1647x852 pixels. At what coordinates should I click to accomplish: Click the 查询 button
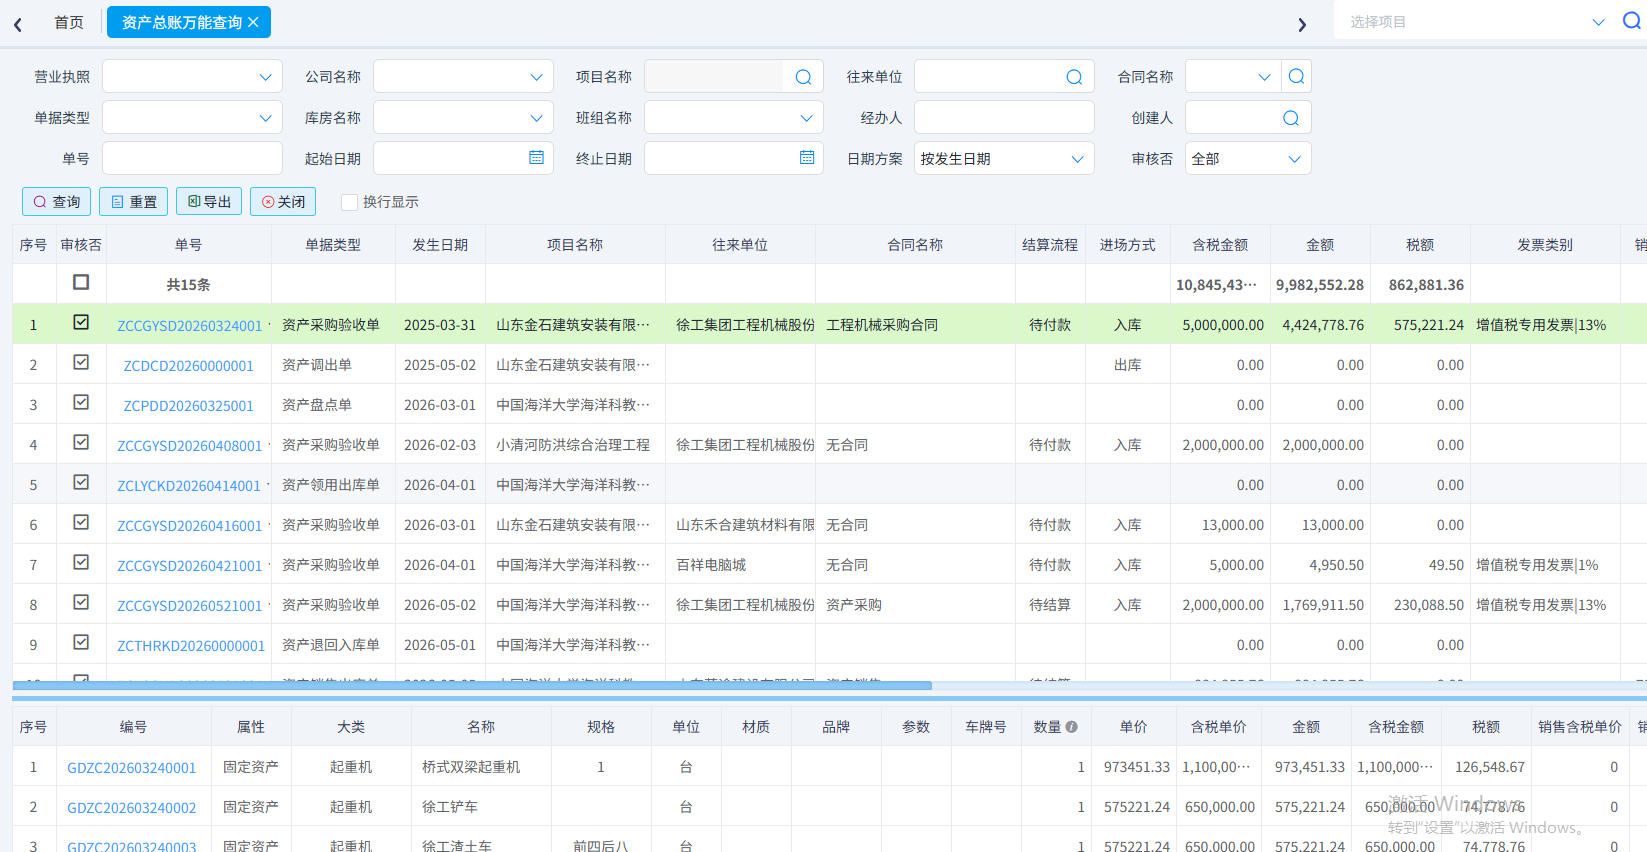57,202
